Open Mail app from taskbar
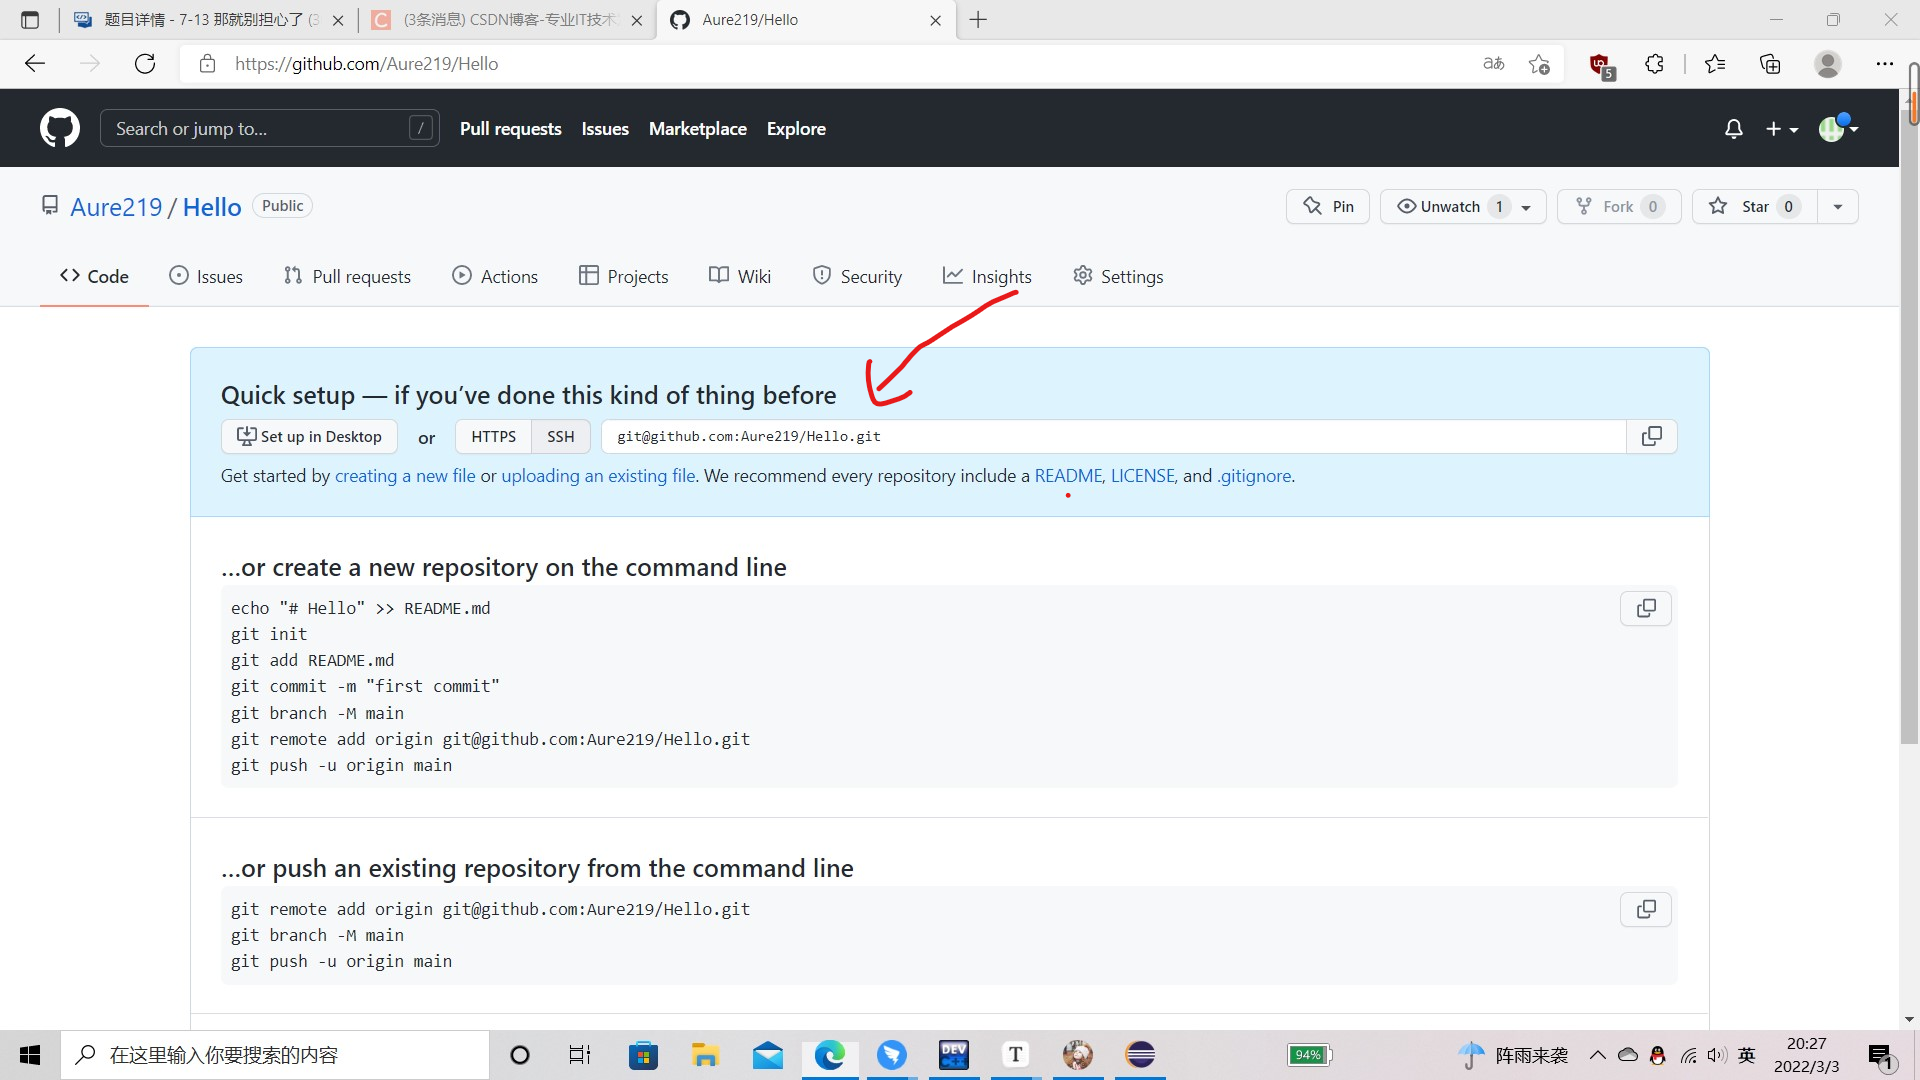This screenshot has width=1920, height=1080. click(768, 1055)
